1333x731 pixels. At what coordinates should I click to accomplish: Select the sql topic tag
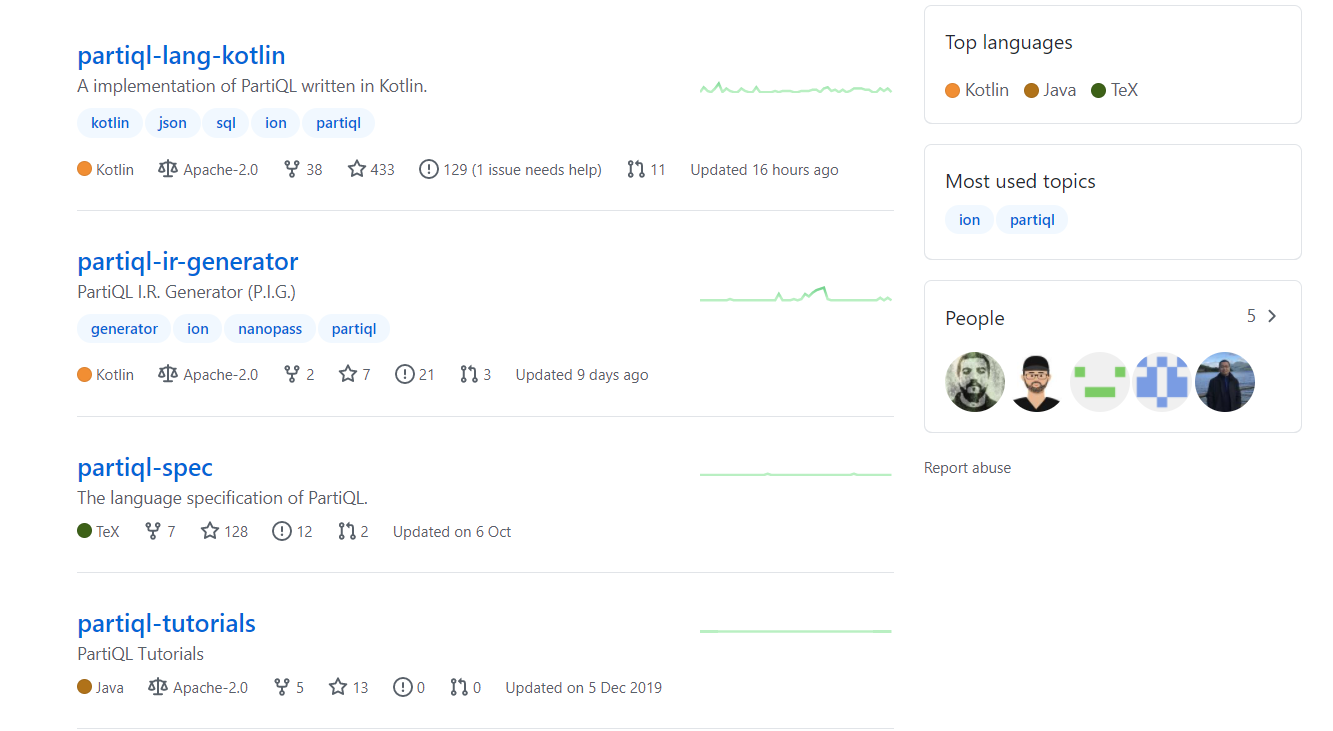point(226,123)
